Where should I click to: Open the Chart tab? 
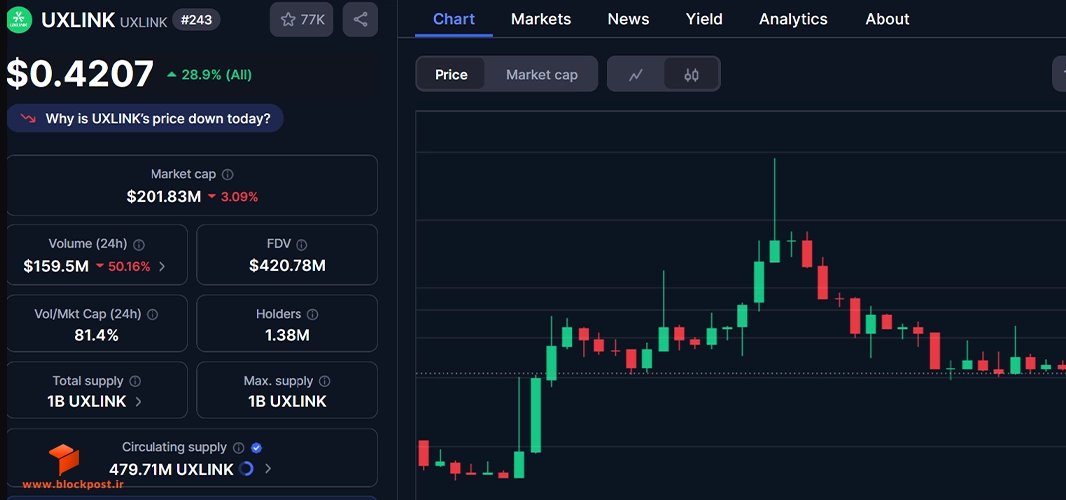click(454, 19)
